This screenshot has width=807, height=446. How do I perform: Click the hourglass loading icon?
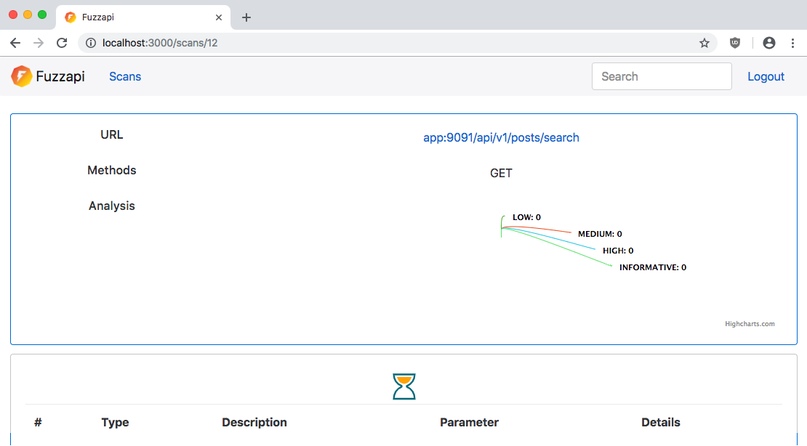pyautogui.click(x=404, y=386)
